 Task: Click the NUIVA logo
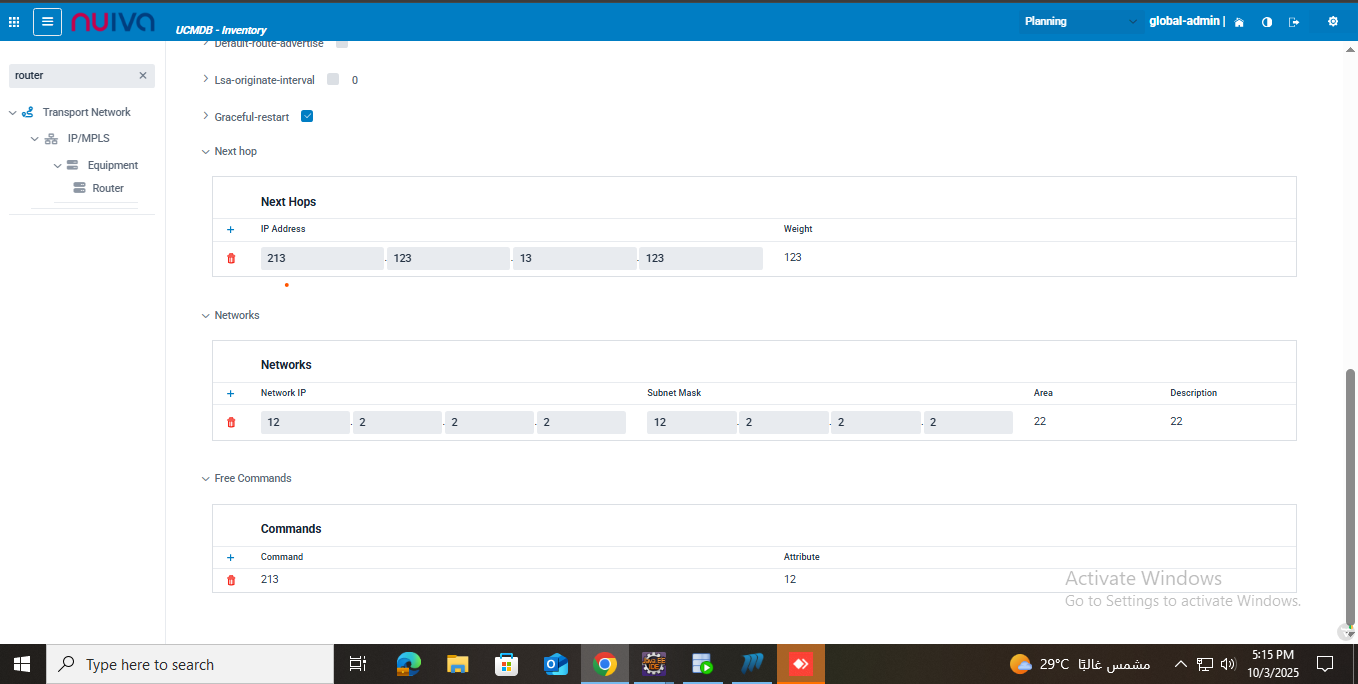(113, 21)
